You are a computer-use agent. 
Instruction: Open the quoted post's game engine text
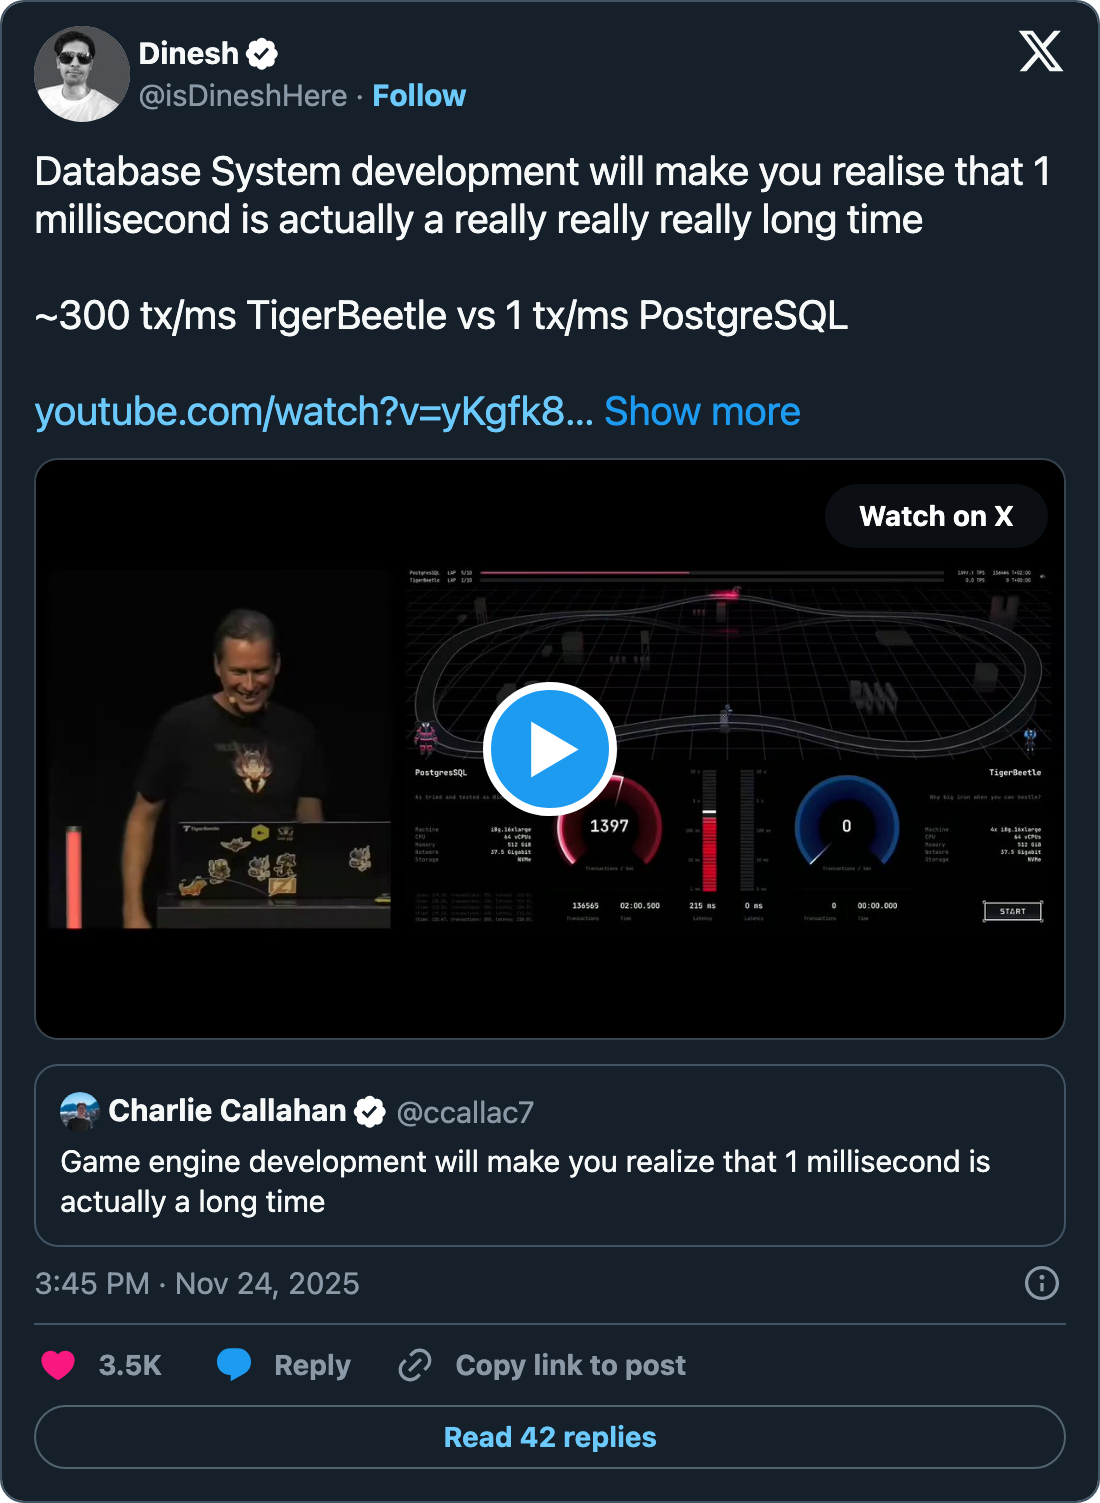[x=525, y=1181]
